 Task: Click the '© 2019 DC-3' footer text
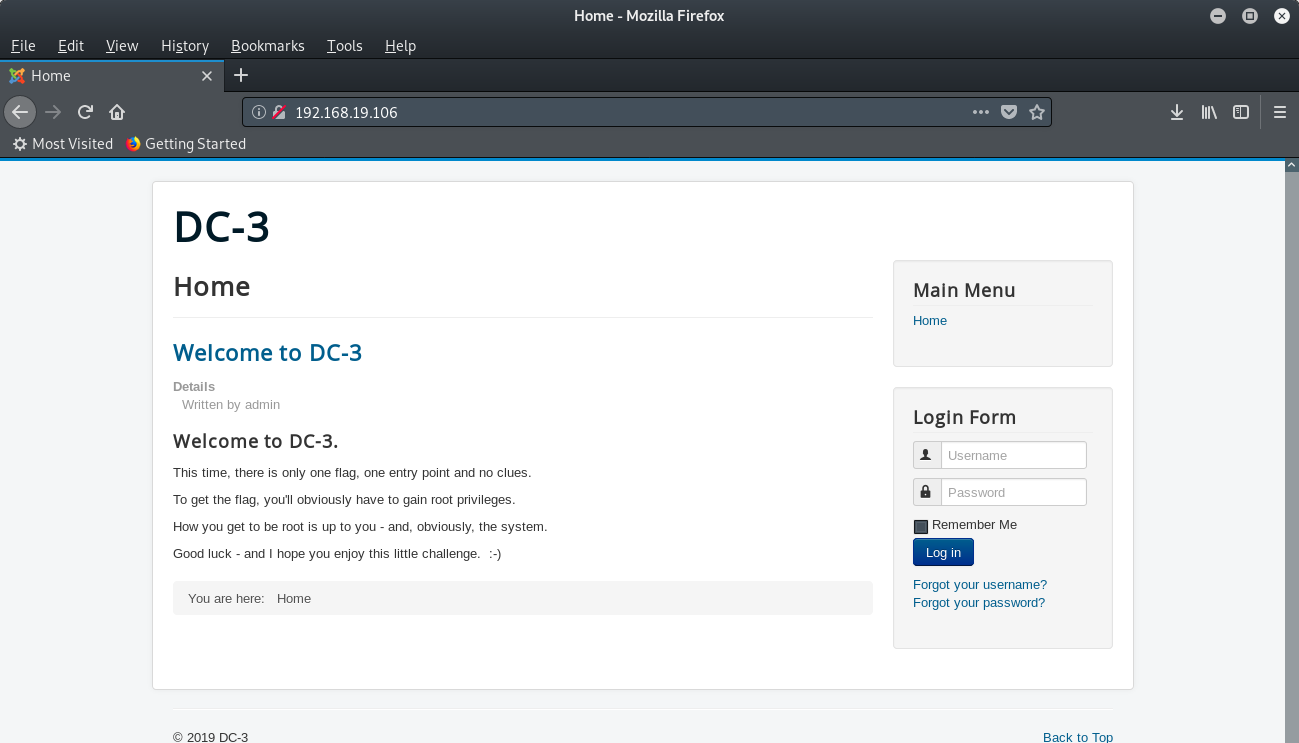click(x=211, y=737)
